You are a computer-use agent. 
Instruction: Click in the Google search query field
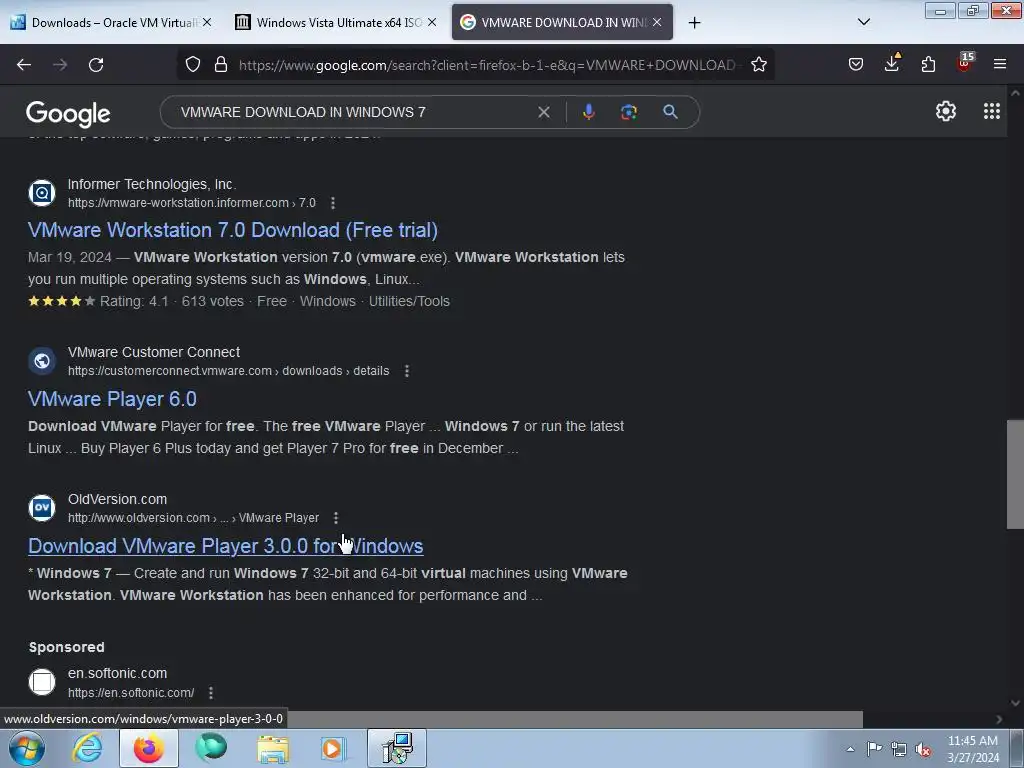tap(353, 112)
